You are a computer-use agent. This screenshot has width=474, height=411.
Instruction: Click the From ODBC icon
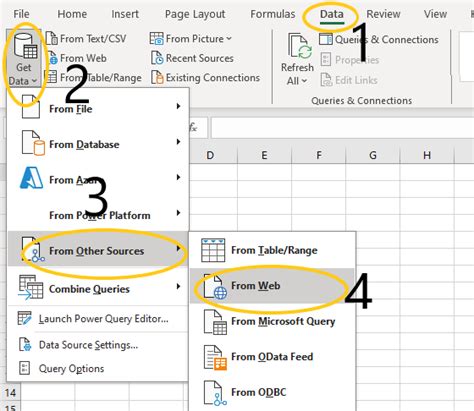pyautogui.click(x=215, y=393)
